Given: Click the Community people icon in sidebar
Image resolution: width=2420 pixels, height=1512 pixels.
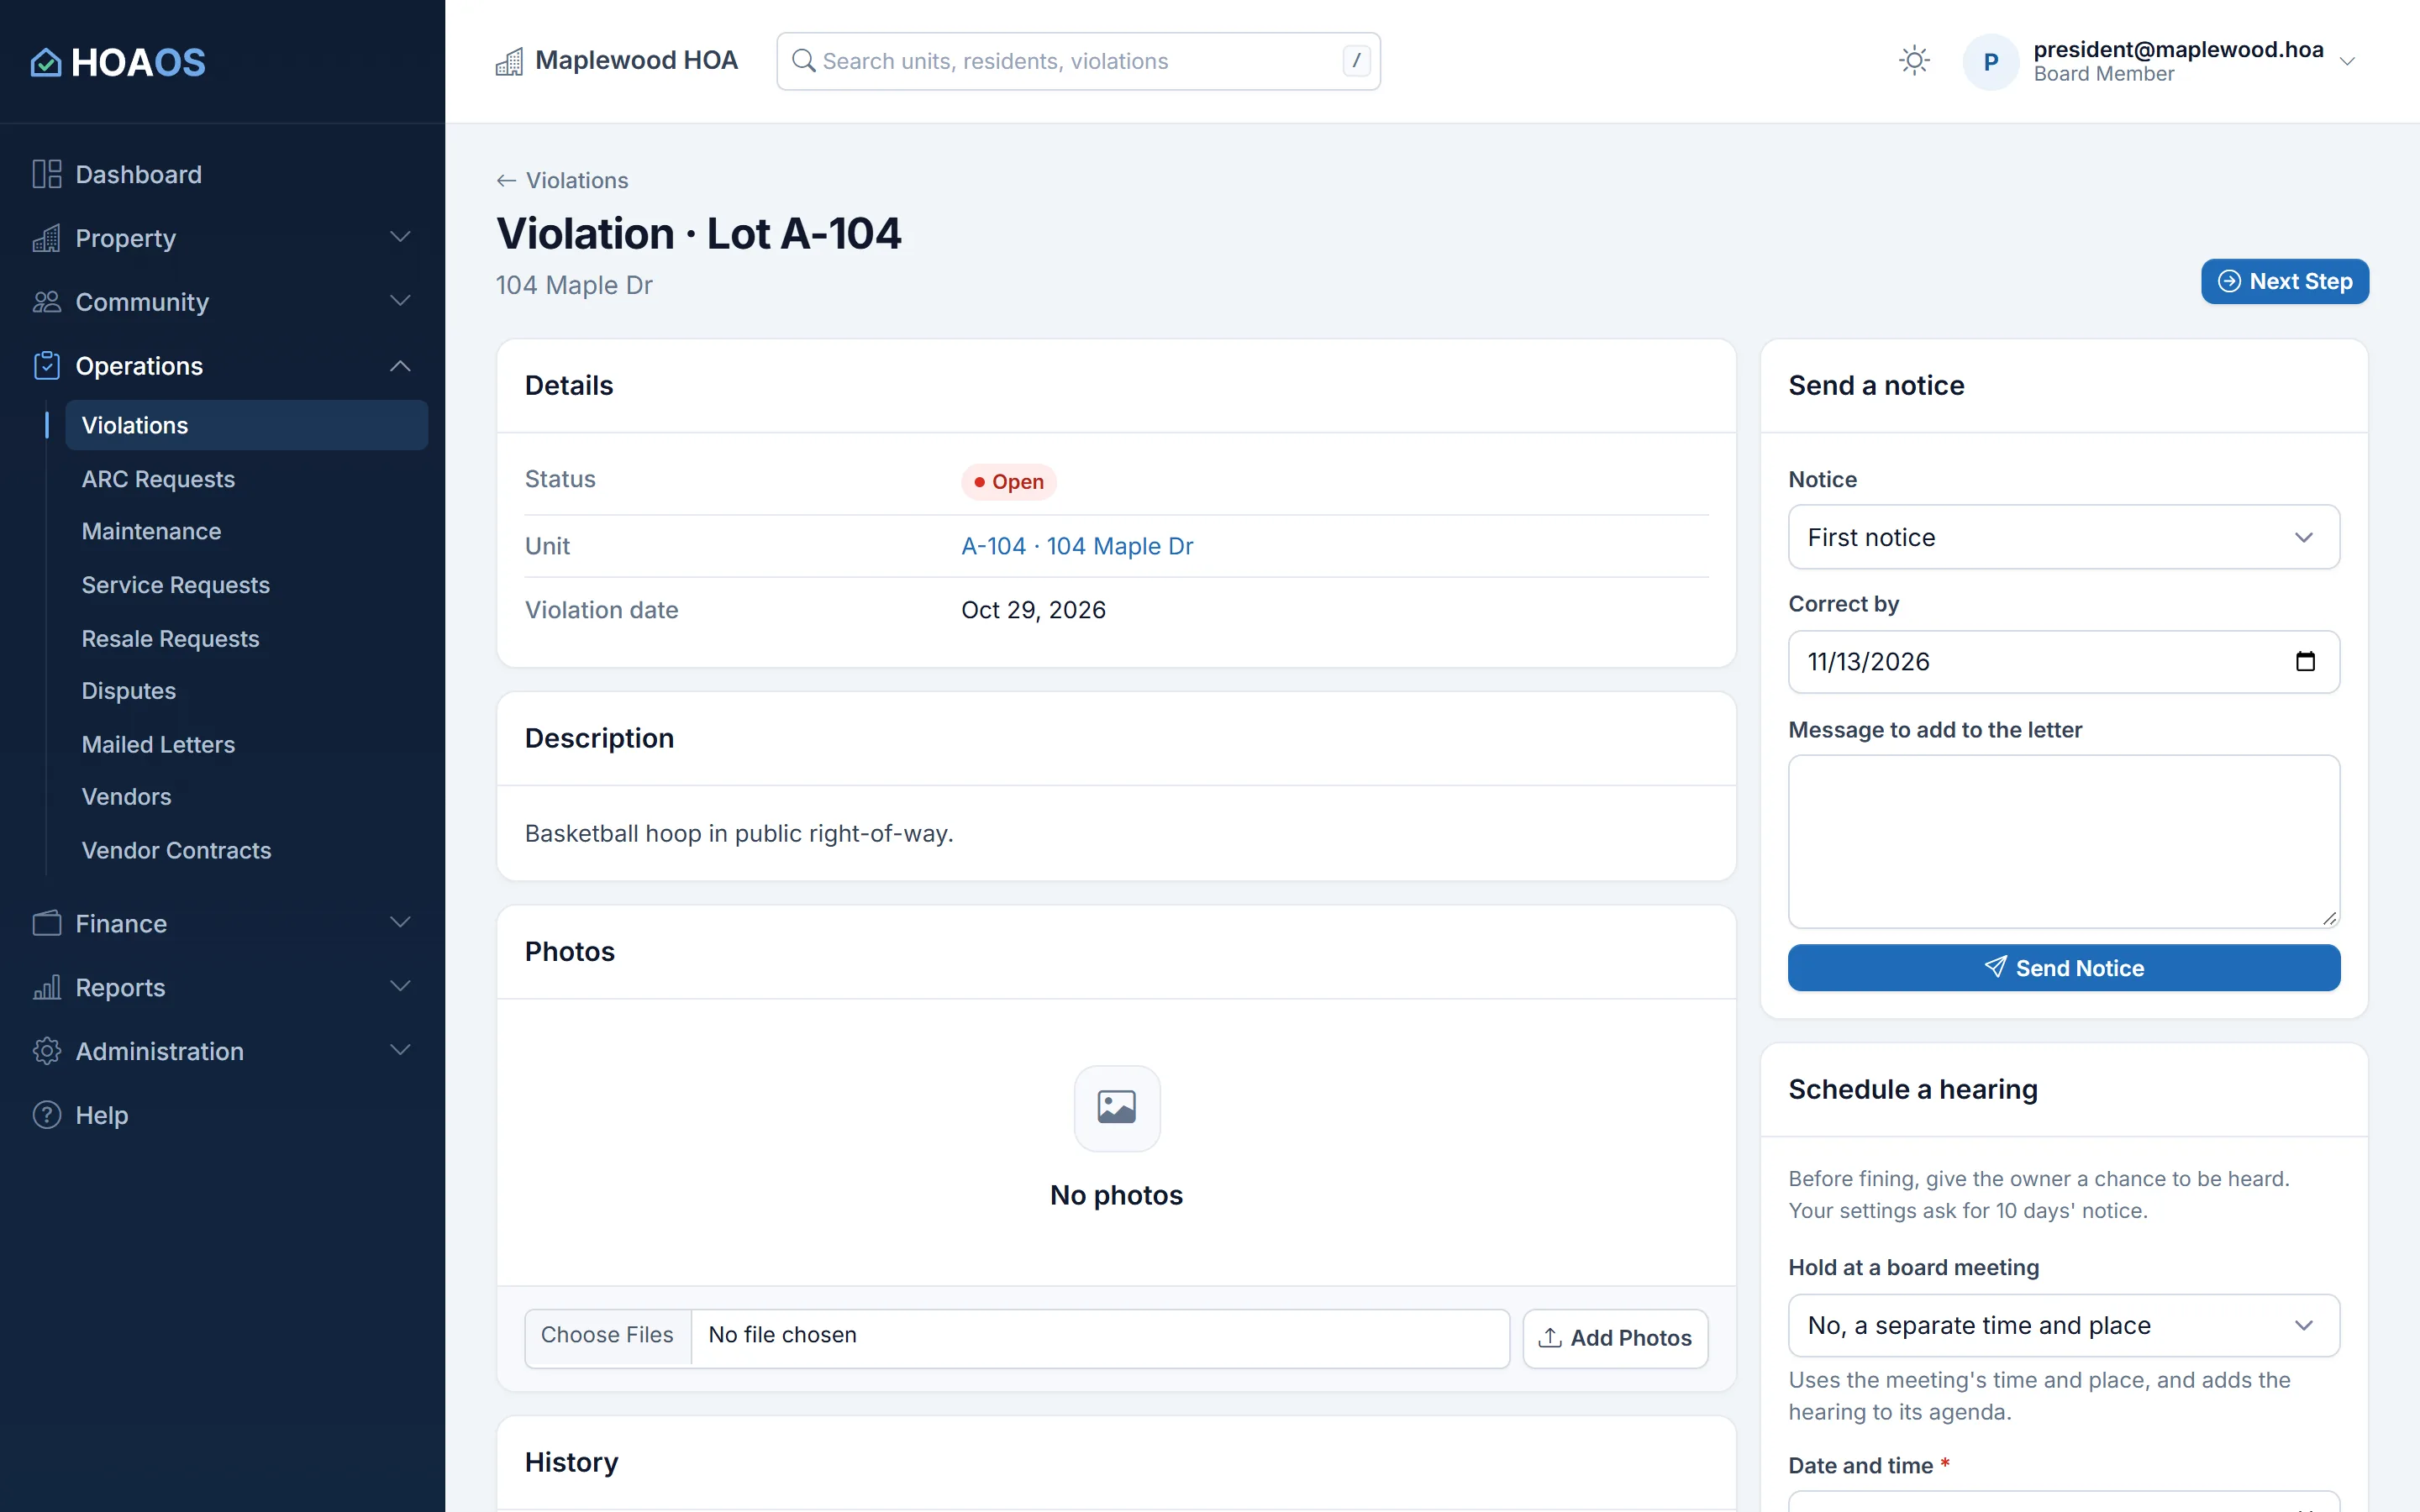Looking at the screenshot, I should (x=46, y=302).
